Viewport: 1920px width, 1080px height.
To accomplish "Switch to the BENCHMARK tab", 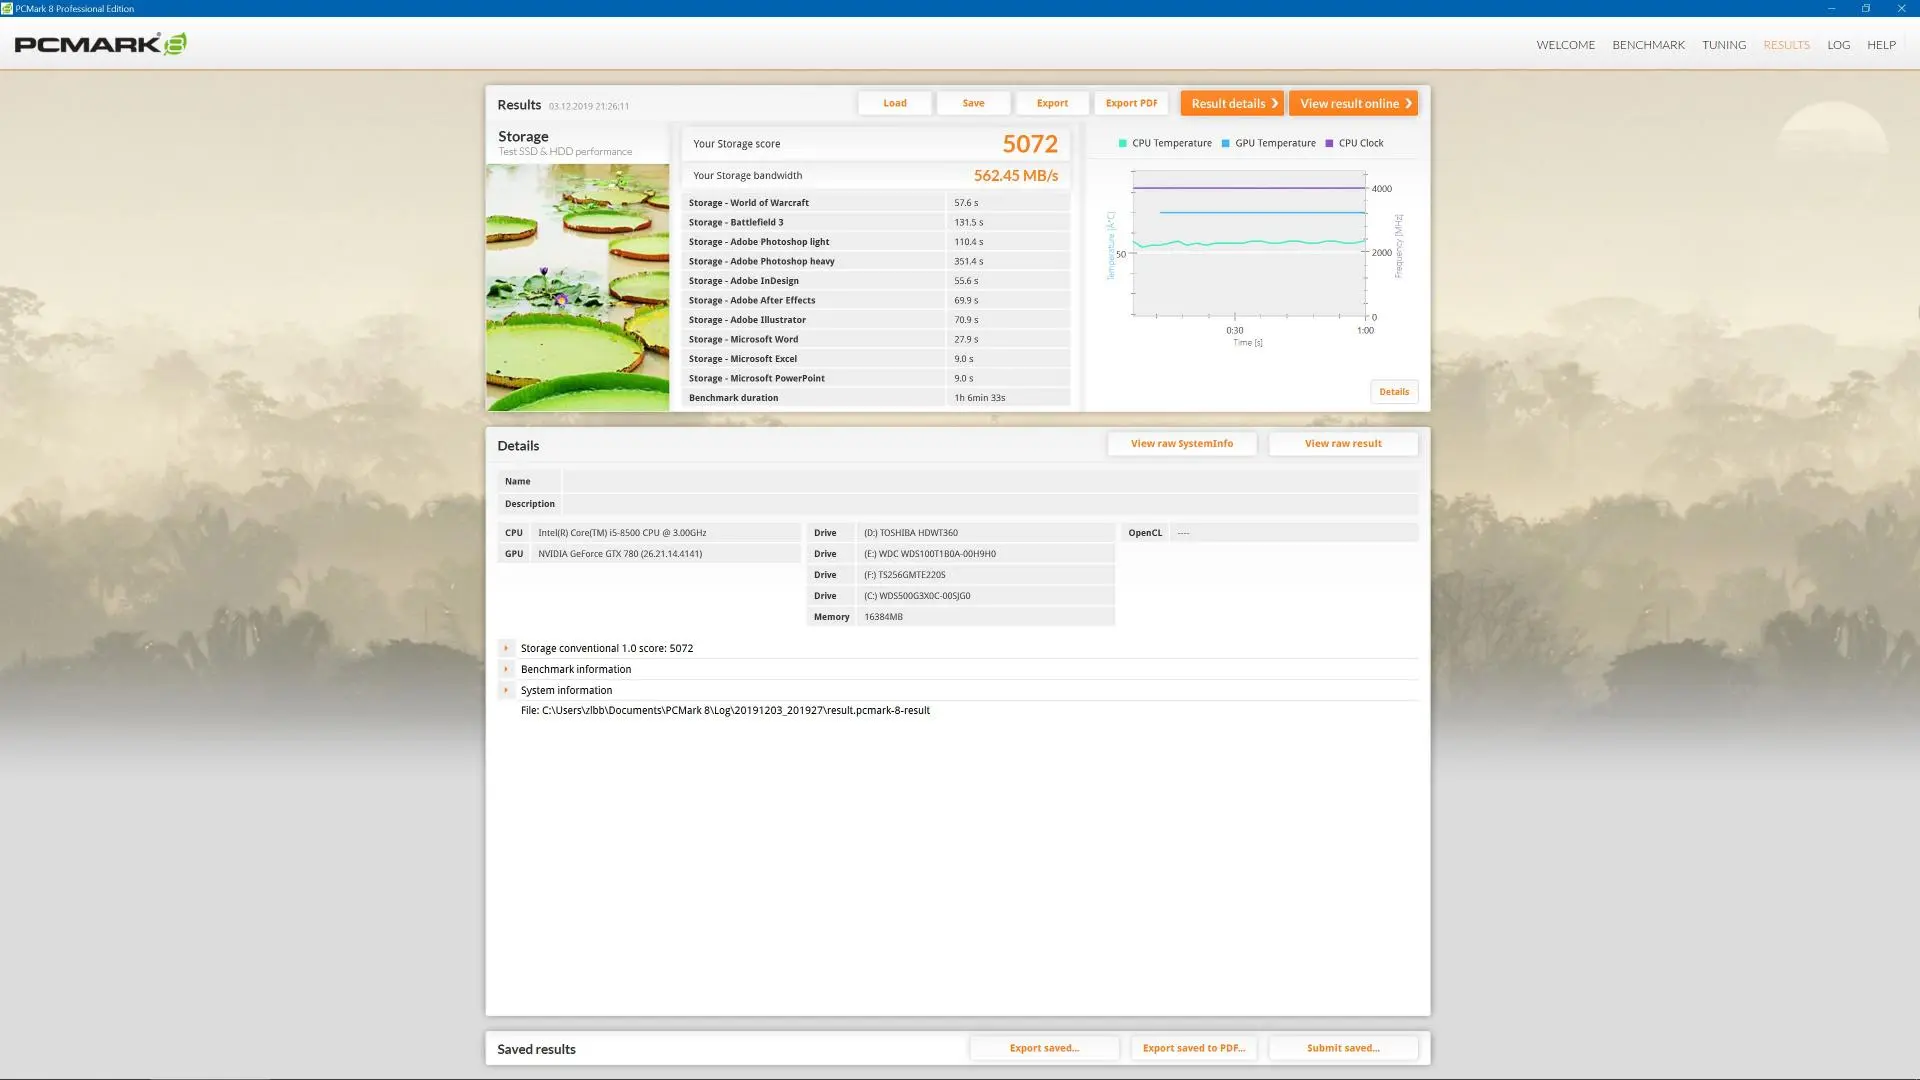I will pos(1648,45).
